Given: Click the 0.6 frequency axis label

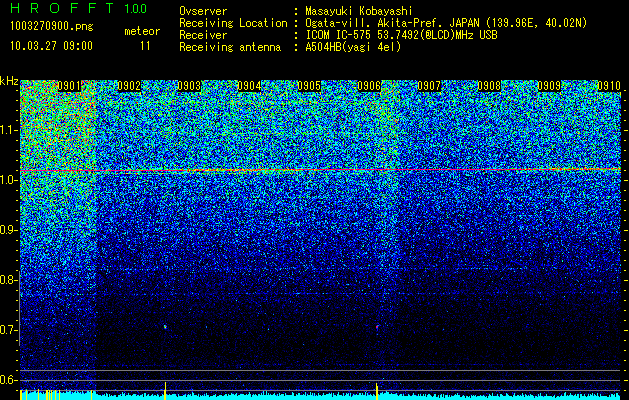Looking at the screenshot, I should [8, 380].
